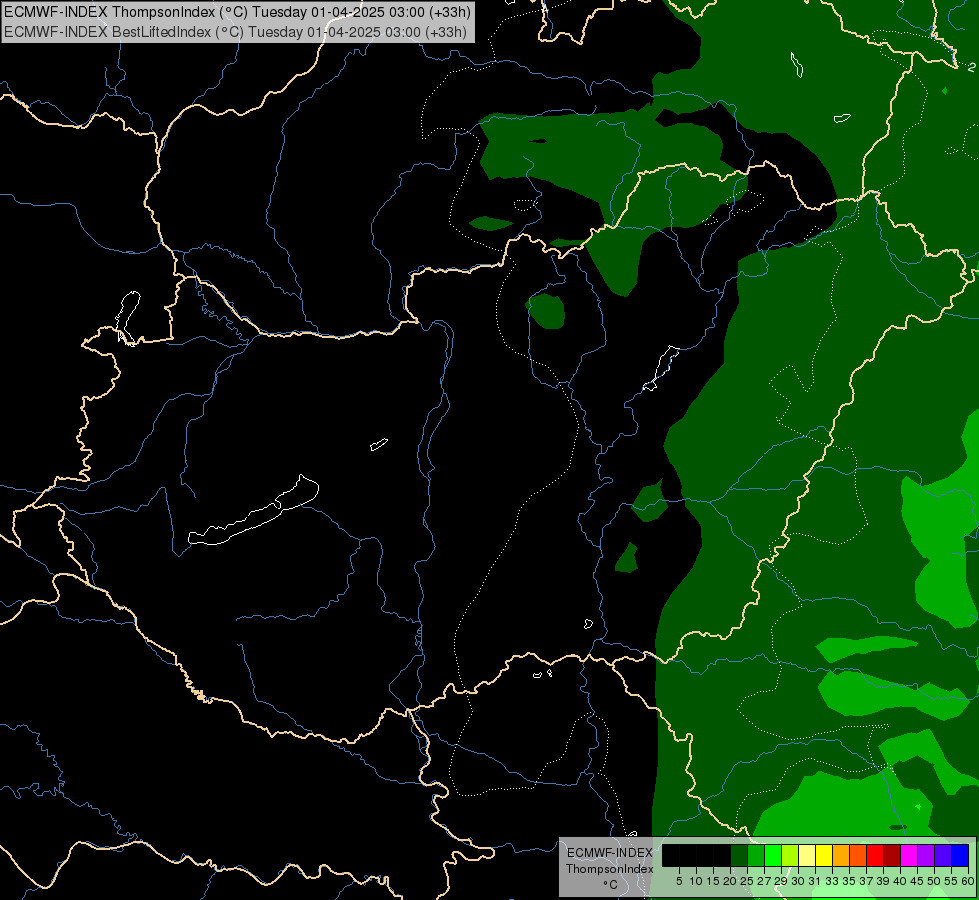Viewport: 979px width, 900px height.
Task: Click the legend value '37'
Action: coord(866,881)
